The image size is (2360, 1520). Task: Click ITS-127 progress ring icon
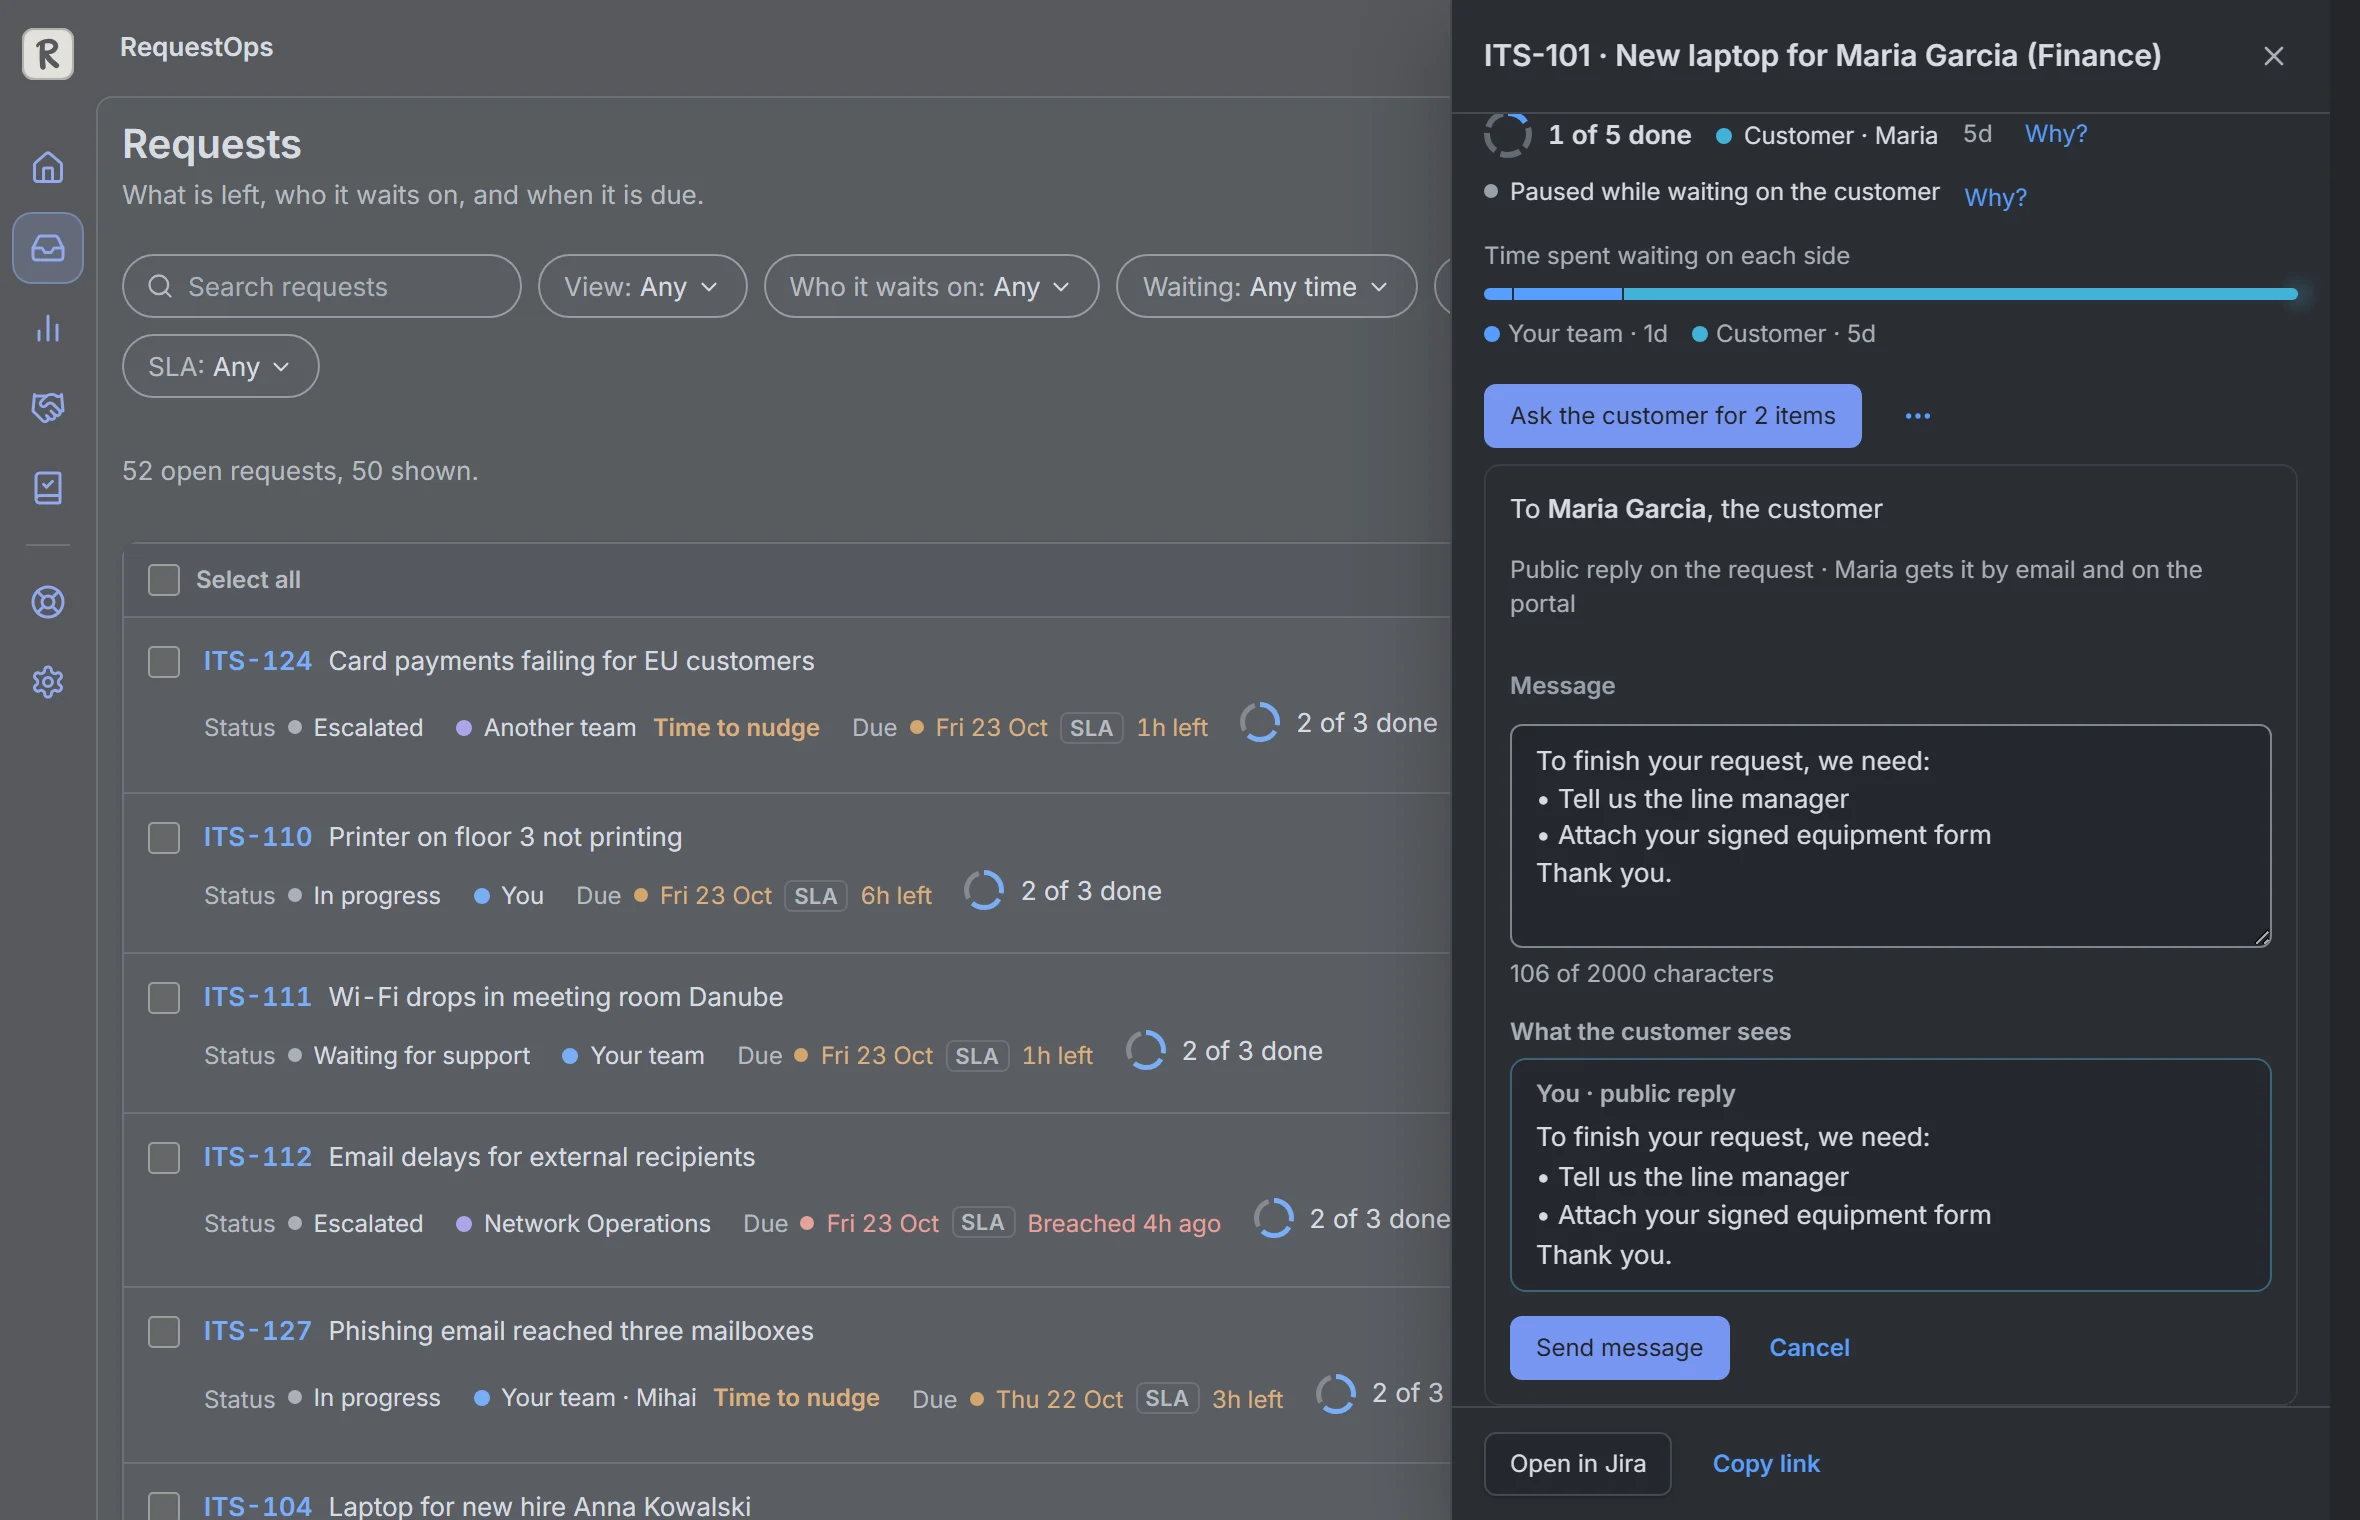(x=1336, y=1393)
